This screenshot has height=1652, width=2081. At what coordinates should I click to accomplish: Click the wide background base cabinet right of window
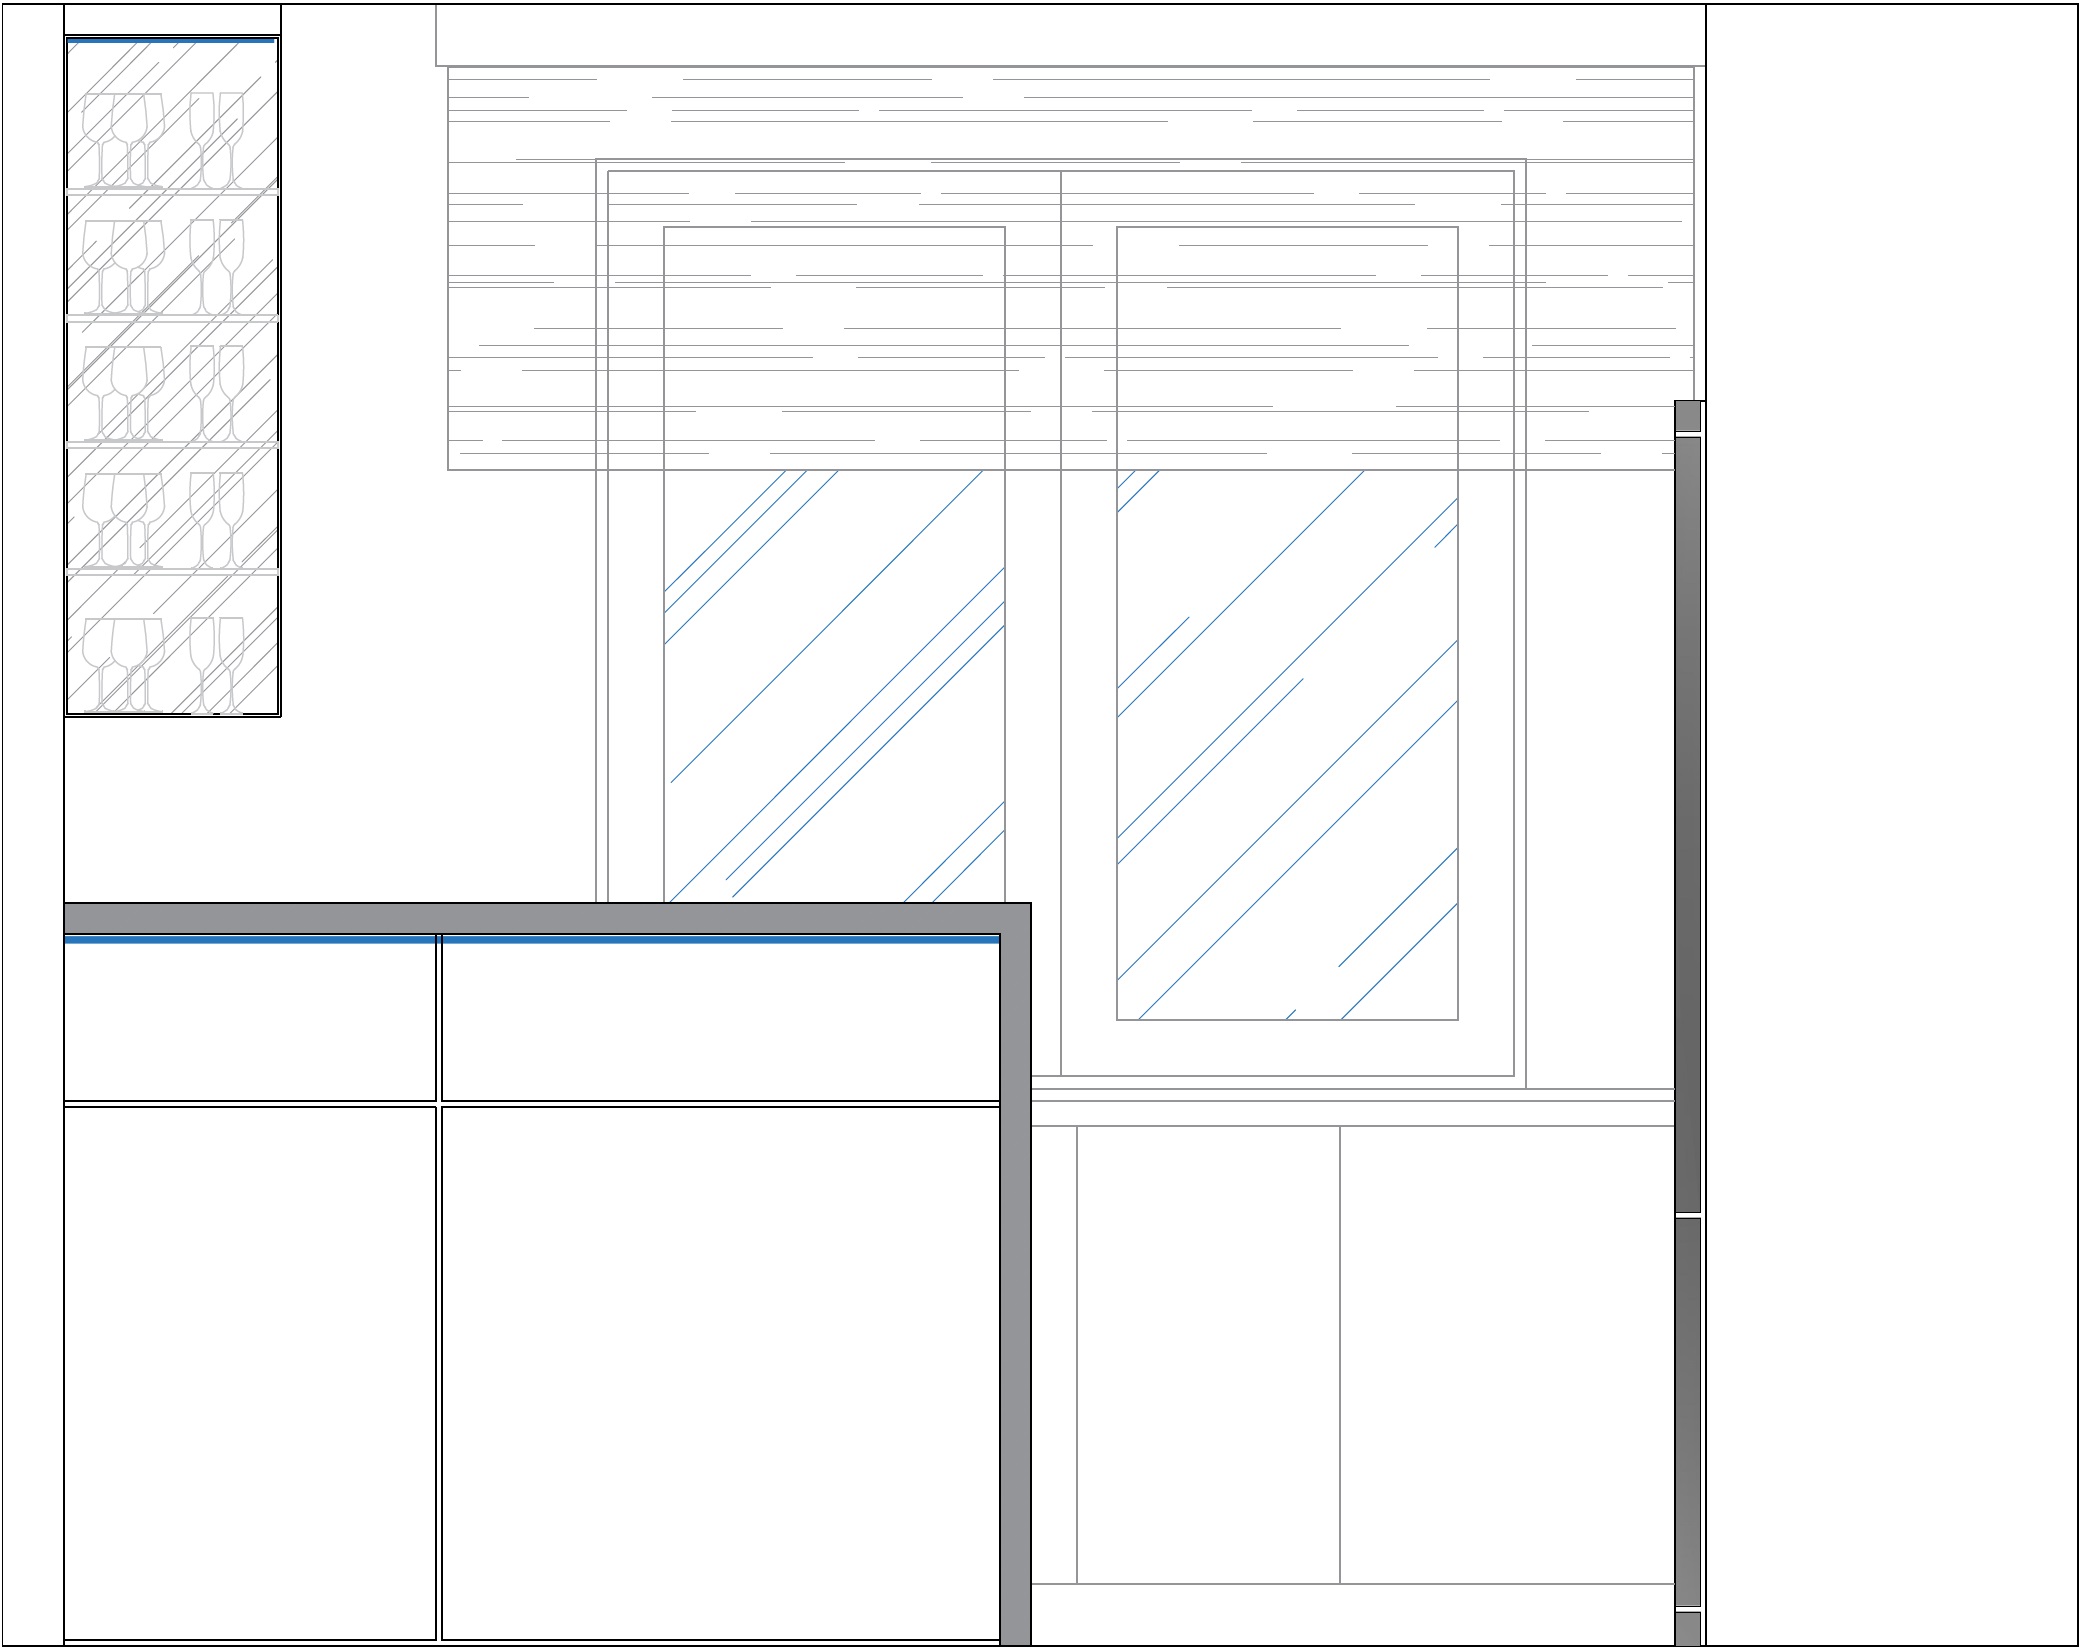1506,1354
